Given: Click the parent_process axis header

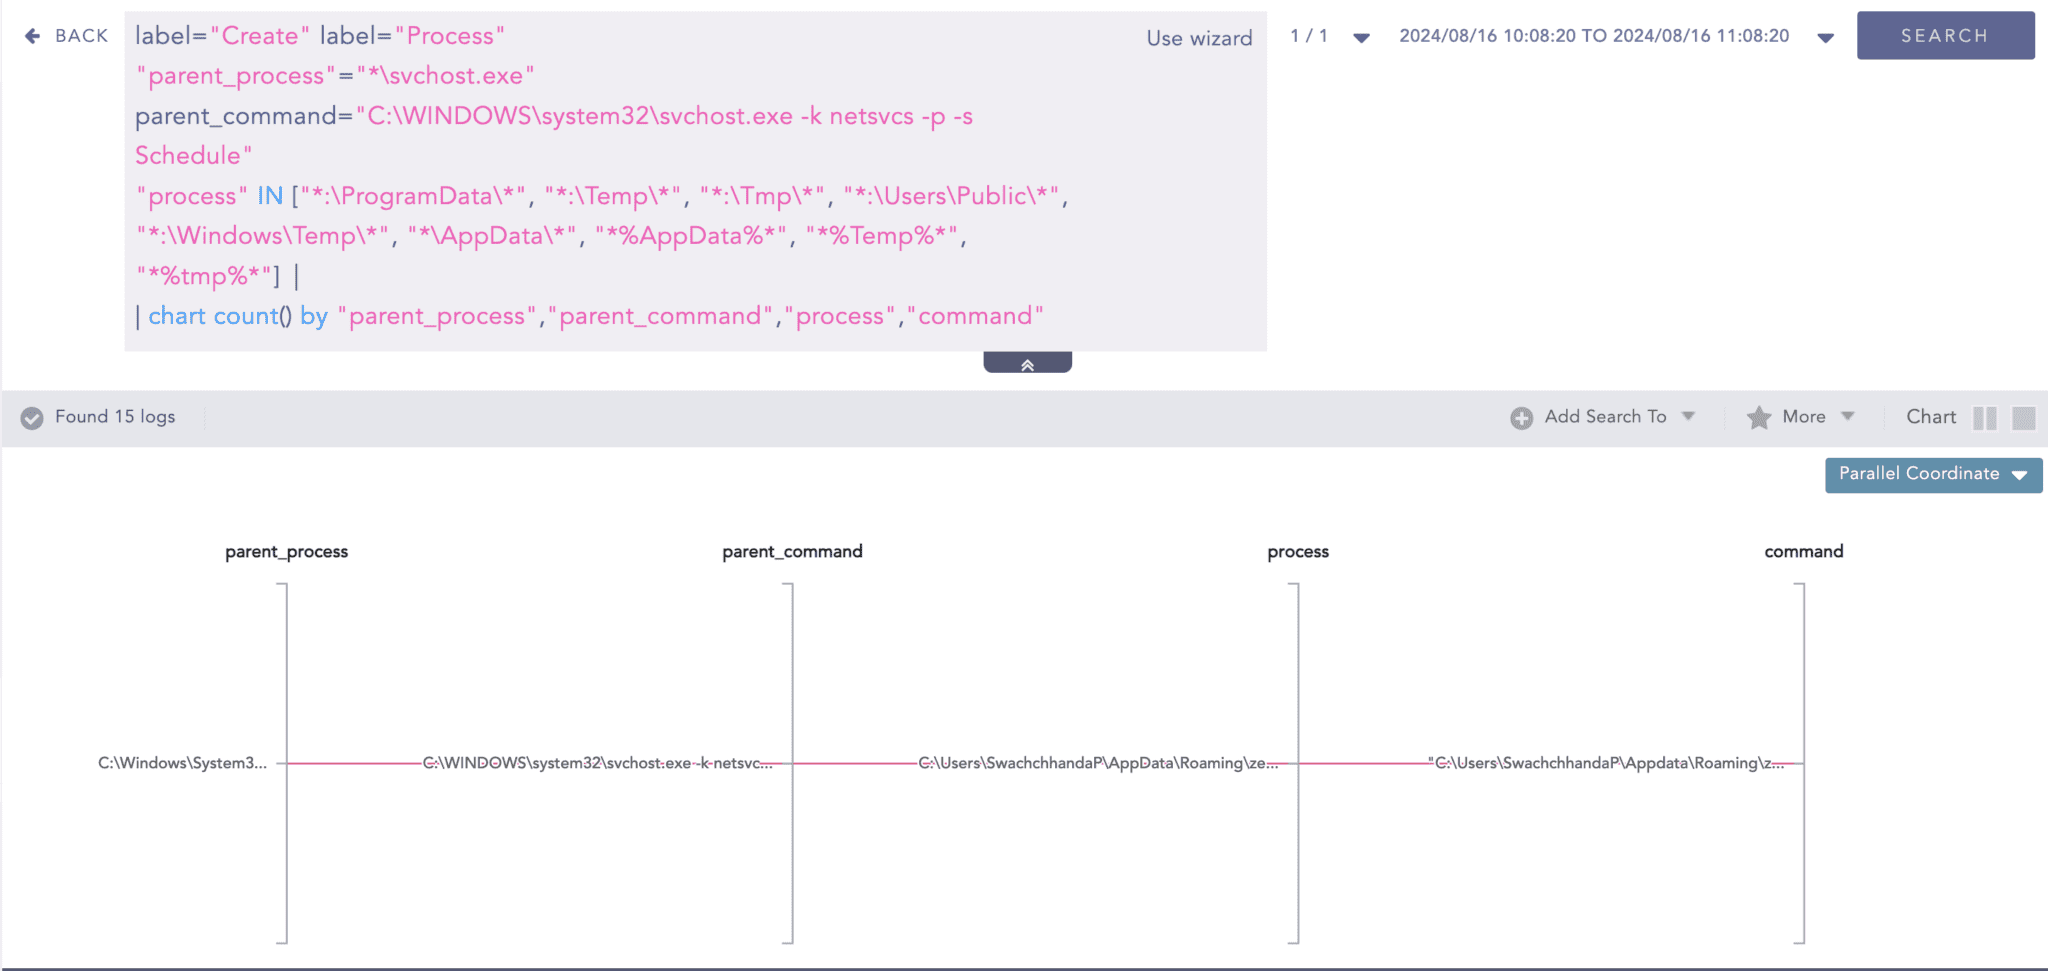Looking at the screenshot, I should pyautogui.click(x=286, y=552).
